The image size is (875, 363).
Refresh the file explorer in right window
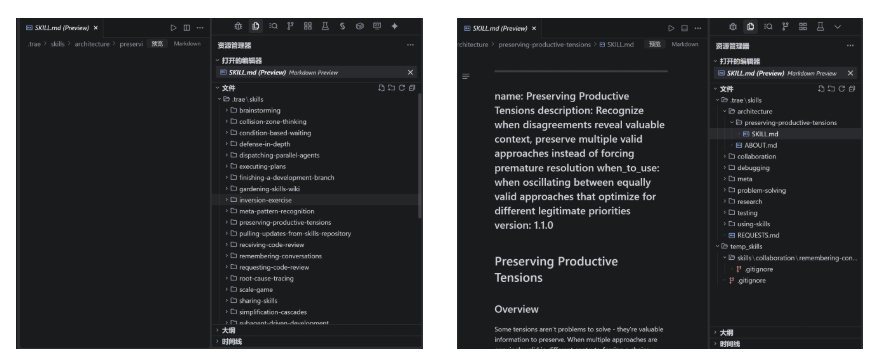(842, 89)
